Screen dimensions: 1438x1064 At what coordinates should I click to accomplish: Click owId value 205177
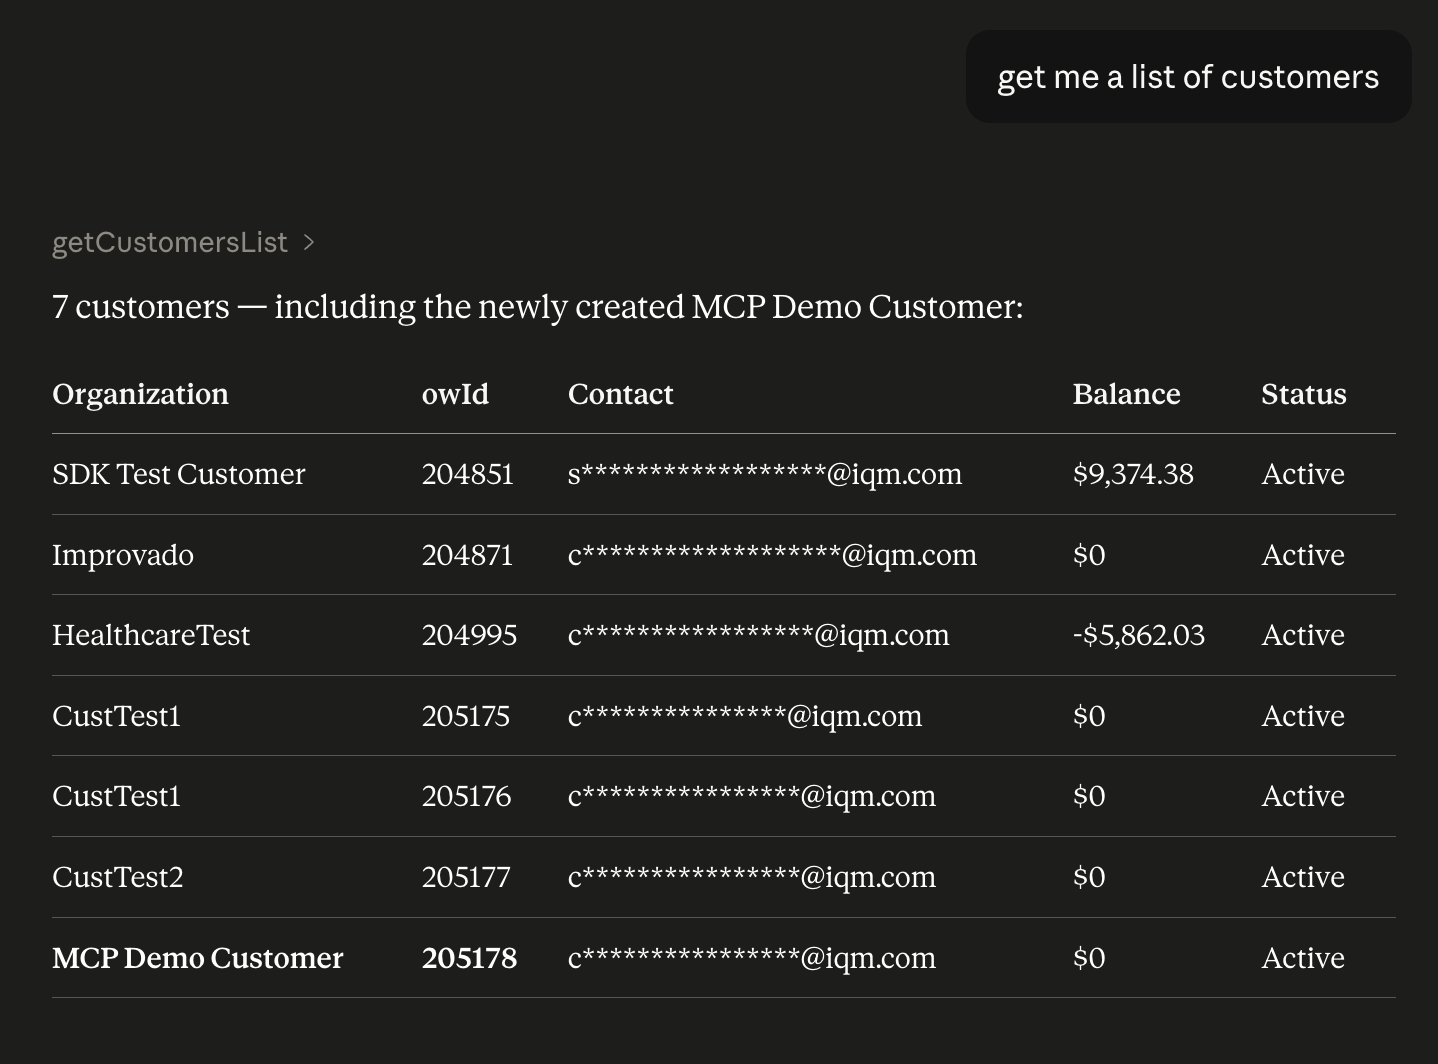pos(466,877)
